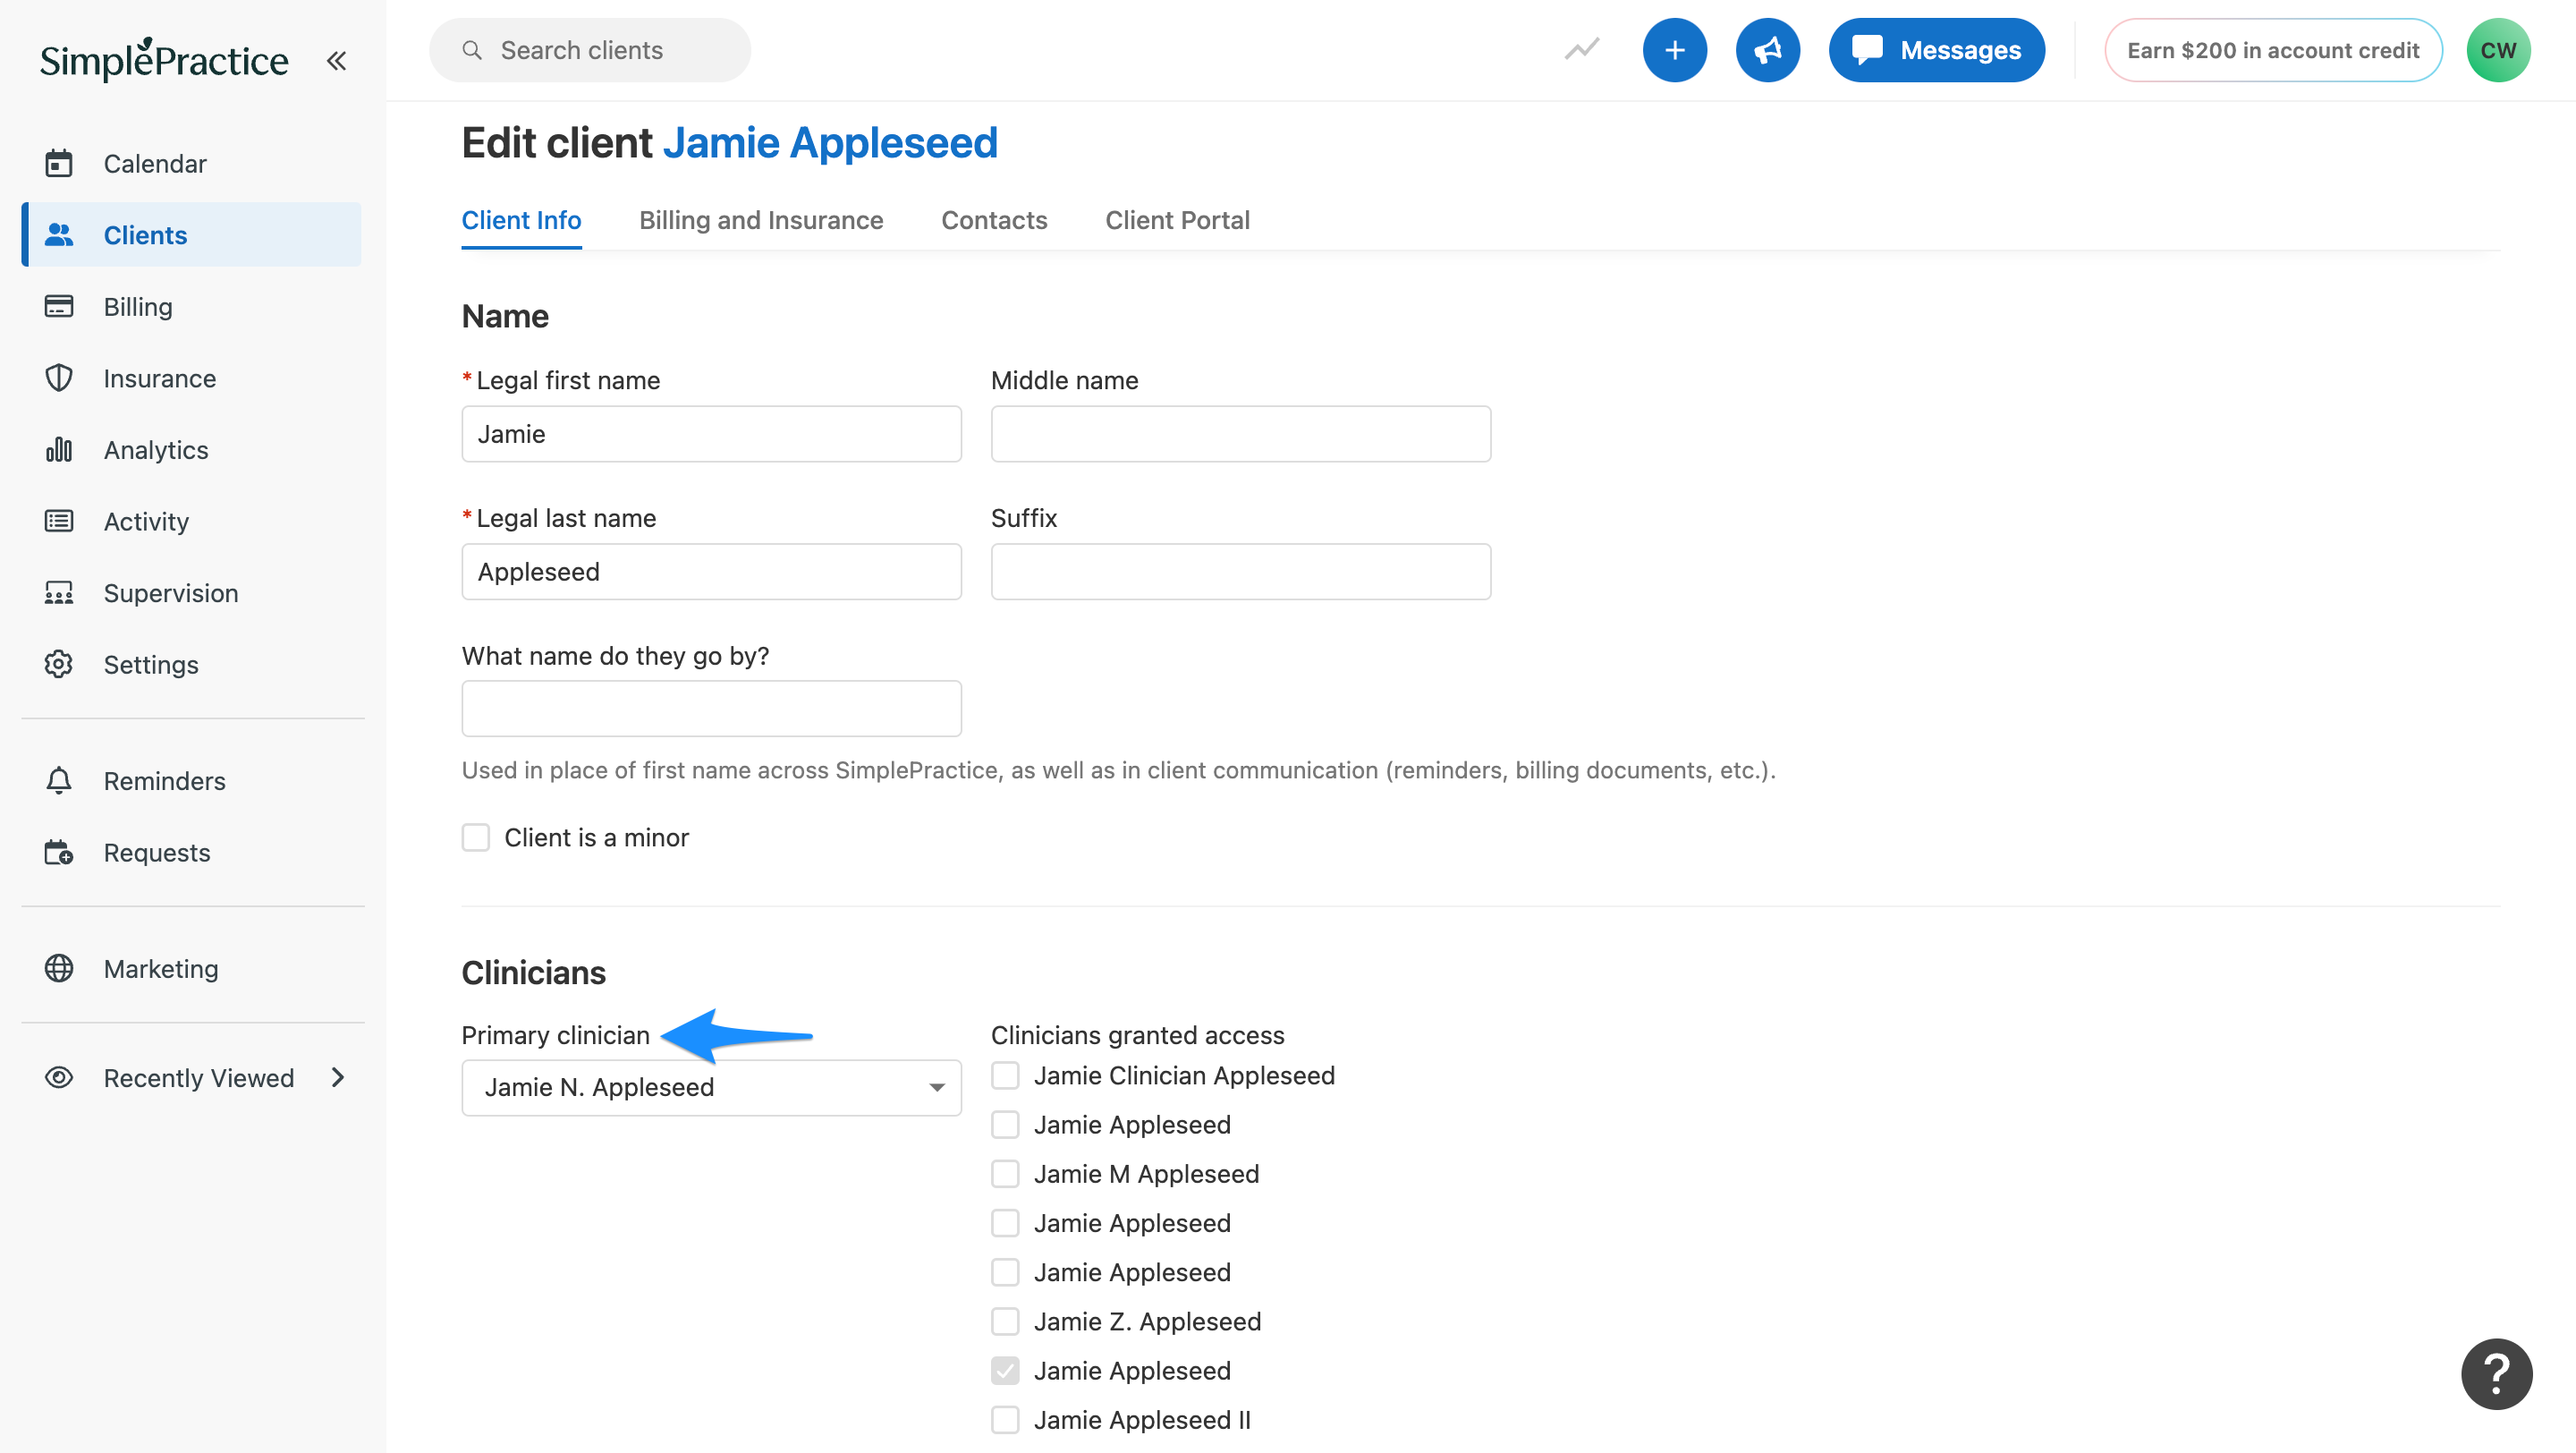Click the Calendar icon in the sidebar
The width and height of the screenshot is (2576, 1453).
tap(59, 163)
